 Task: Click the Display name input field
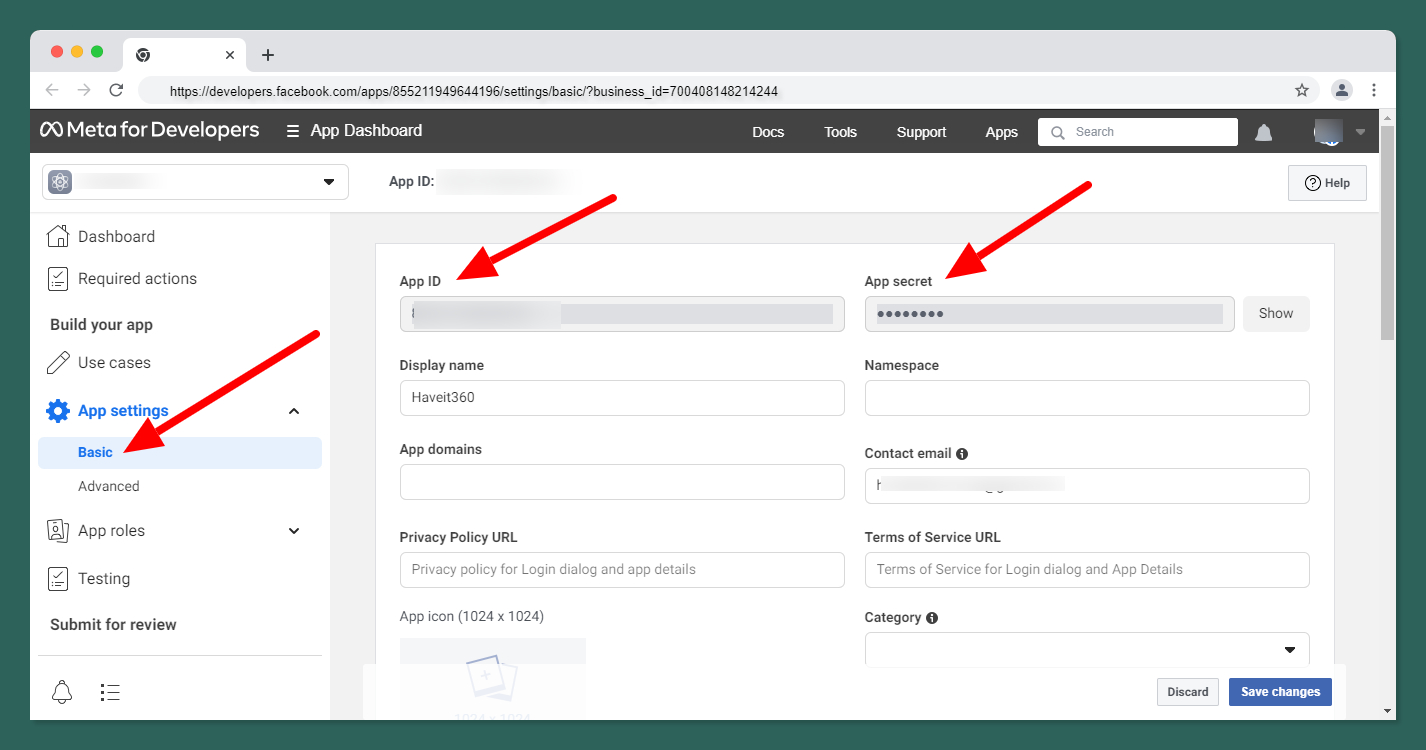click(621, 398)
